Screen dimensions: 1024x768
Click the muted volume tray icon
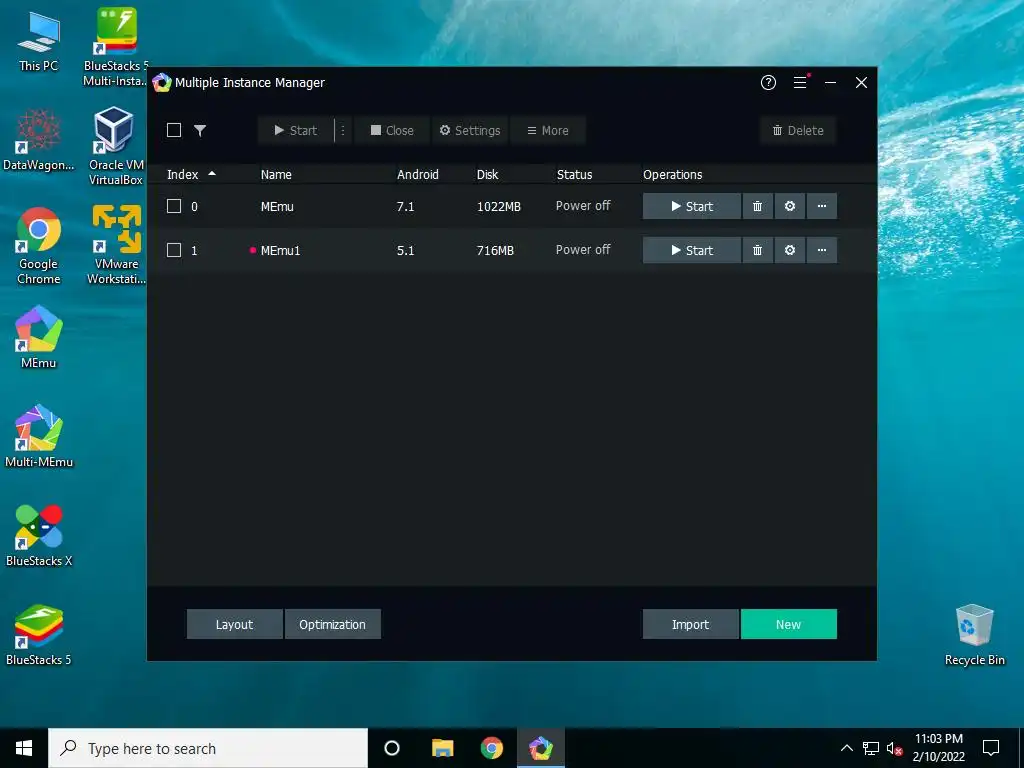(894, 748)
